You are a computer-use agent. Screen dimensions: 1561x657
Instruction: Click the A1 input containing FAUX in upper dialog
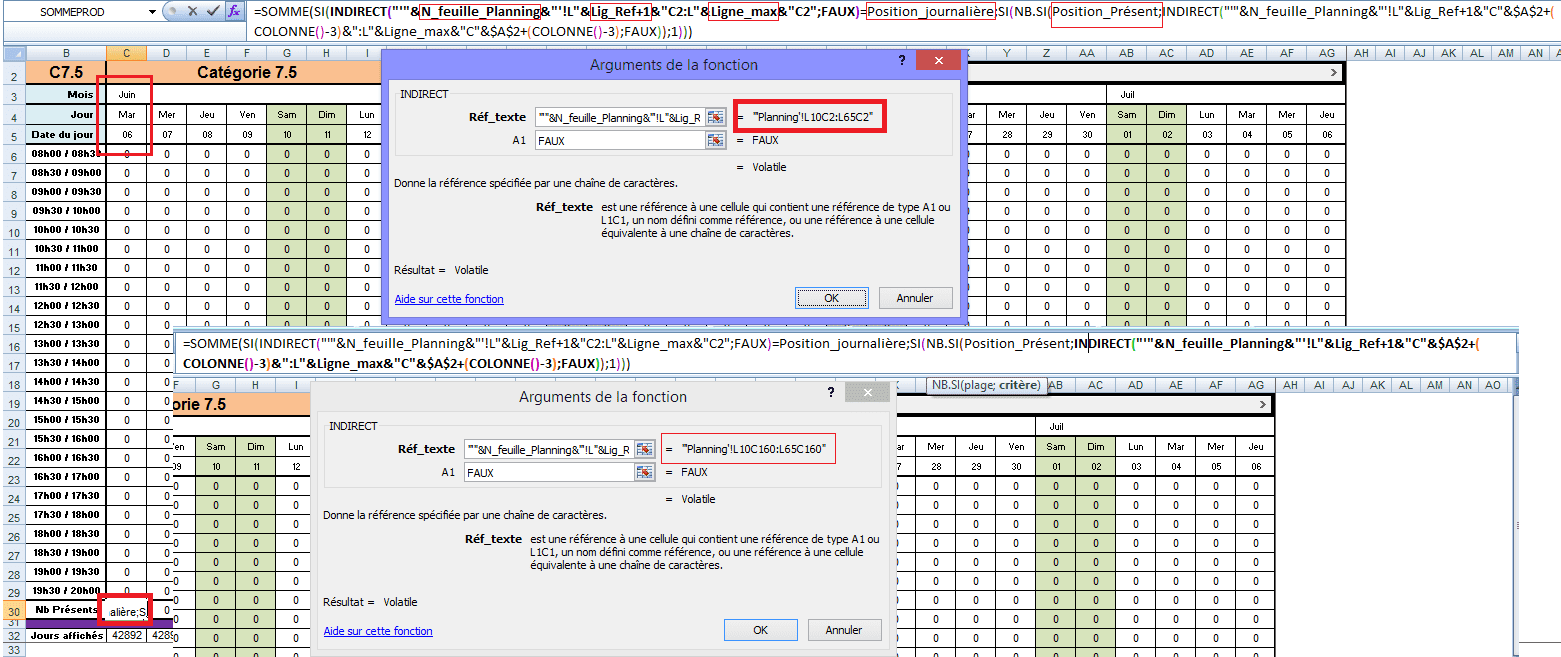pos(620,141)
